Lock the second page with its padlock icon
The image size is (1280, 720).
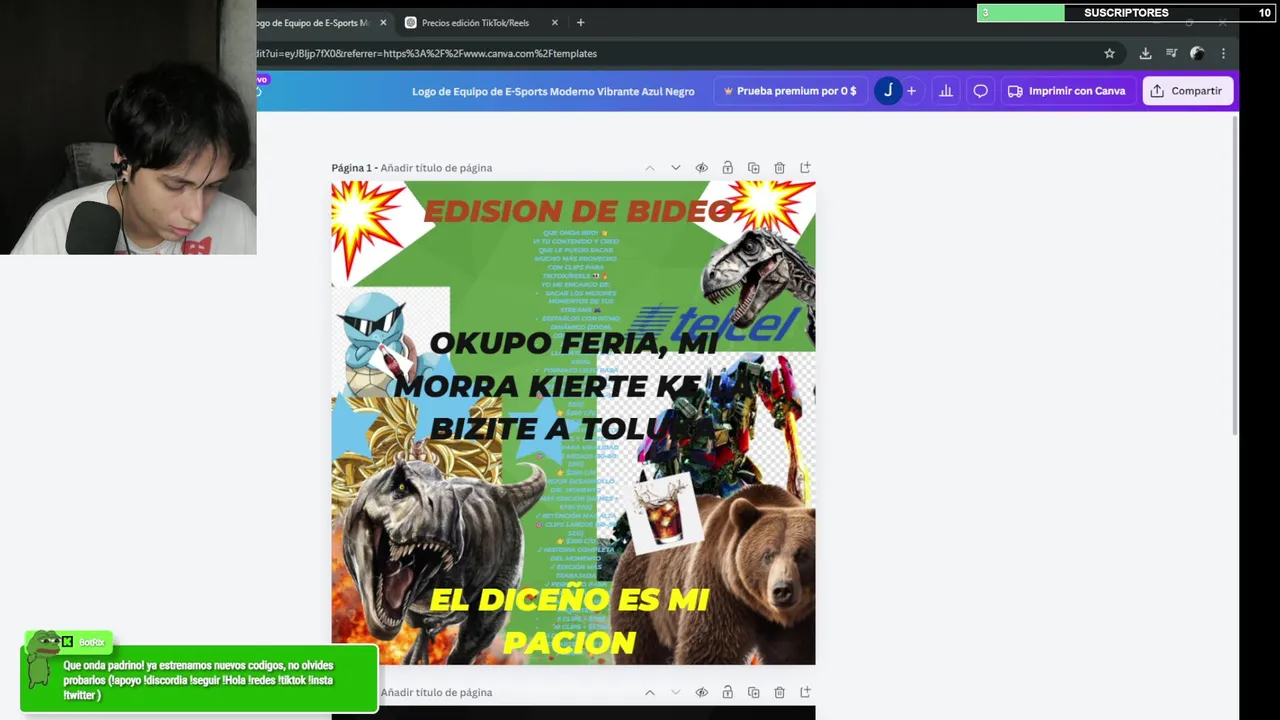[x=727, y=692]
